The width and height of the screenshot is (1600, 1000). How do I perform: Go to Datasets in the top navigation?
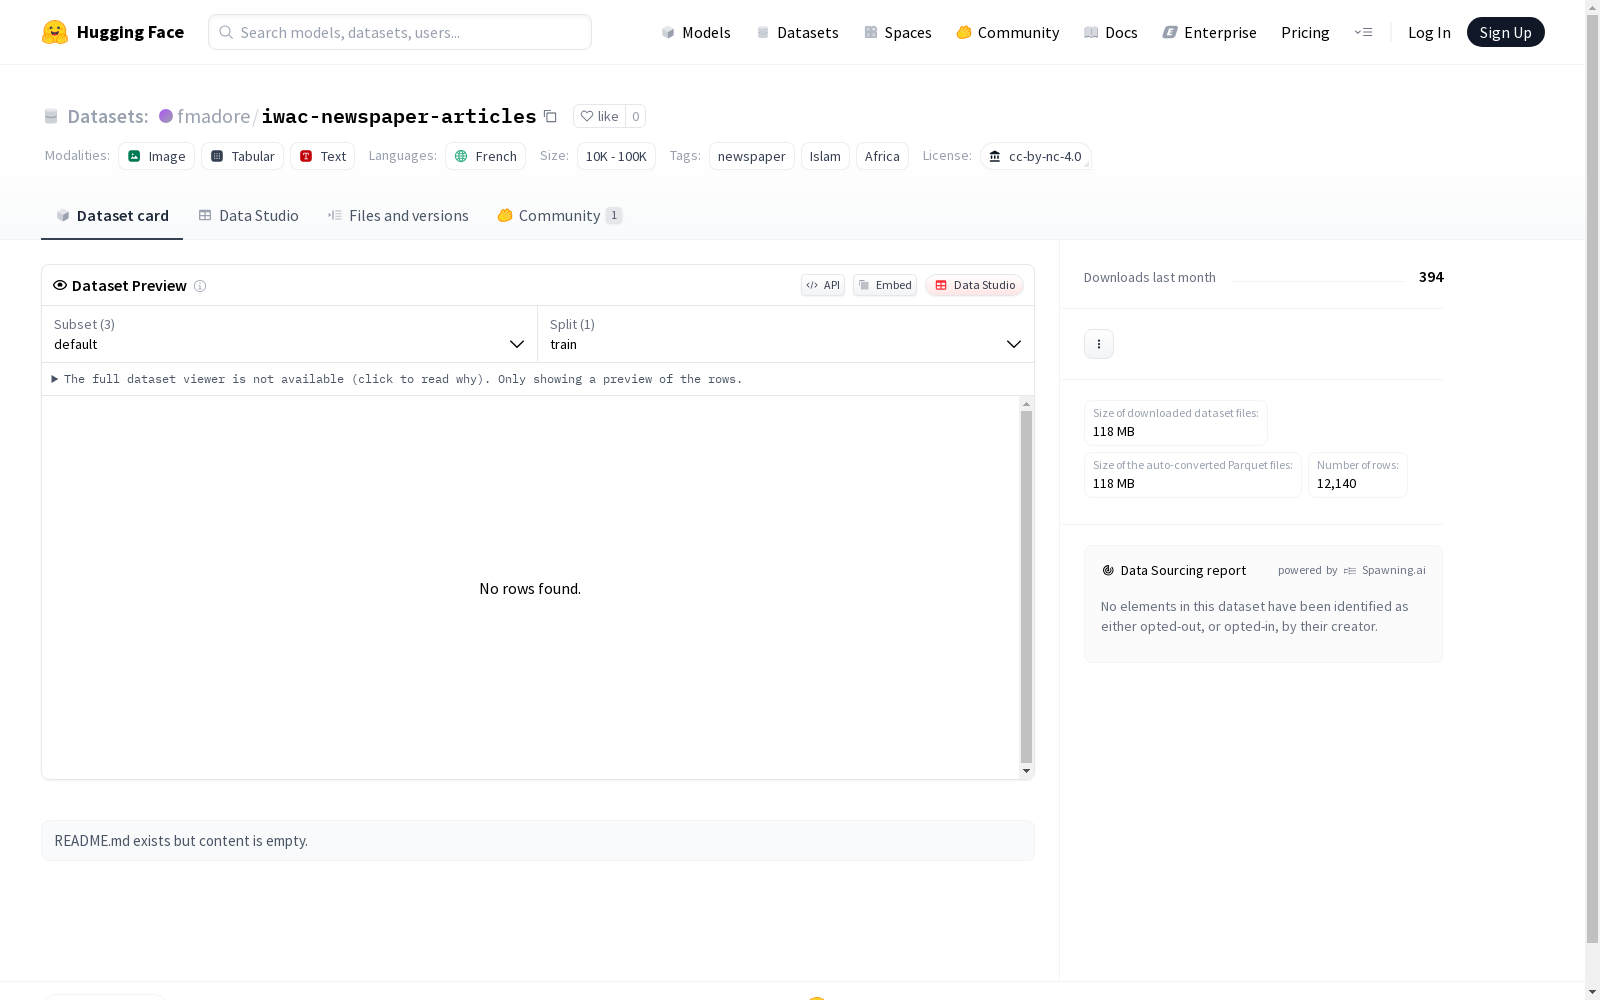pos(797,32)
